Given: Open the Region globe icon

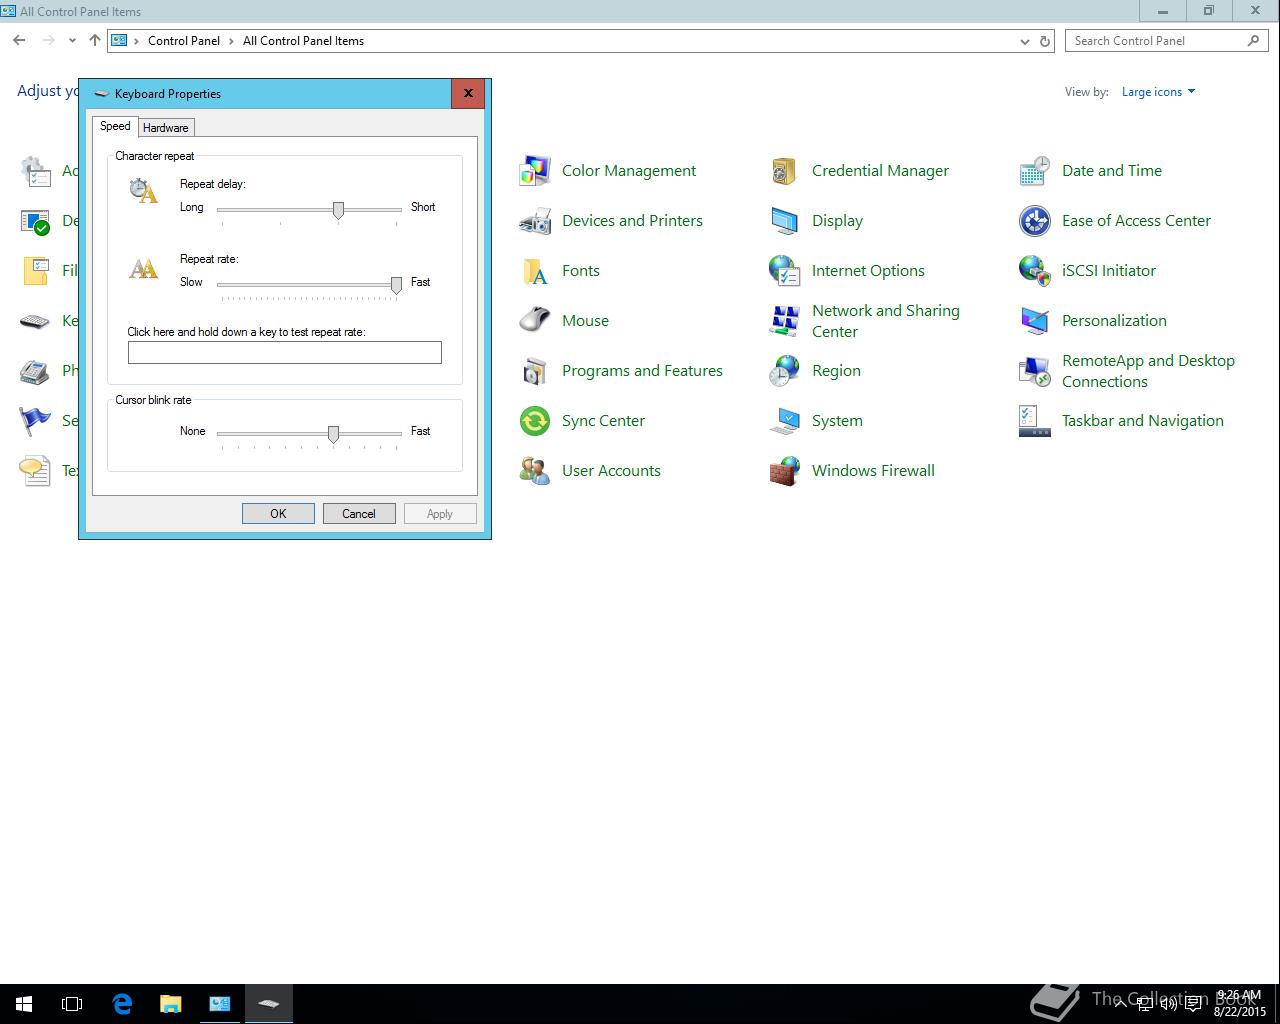Looking at the screenshot, I should [x=785, y=371].
